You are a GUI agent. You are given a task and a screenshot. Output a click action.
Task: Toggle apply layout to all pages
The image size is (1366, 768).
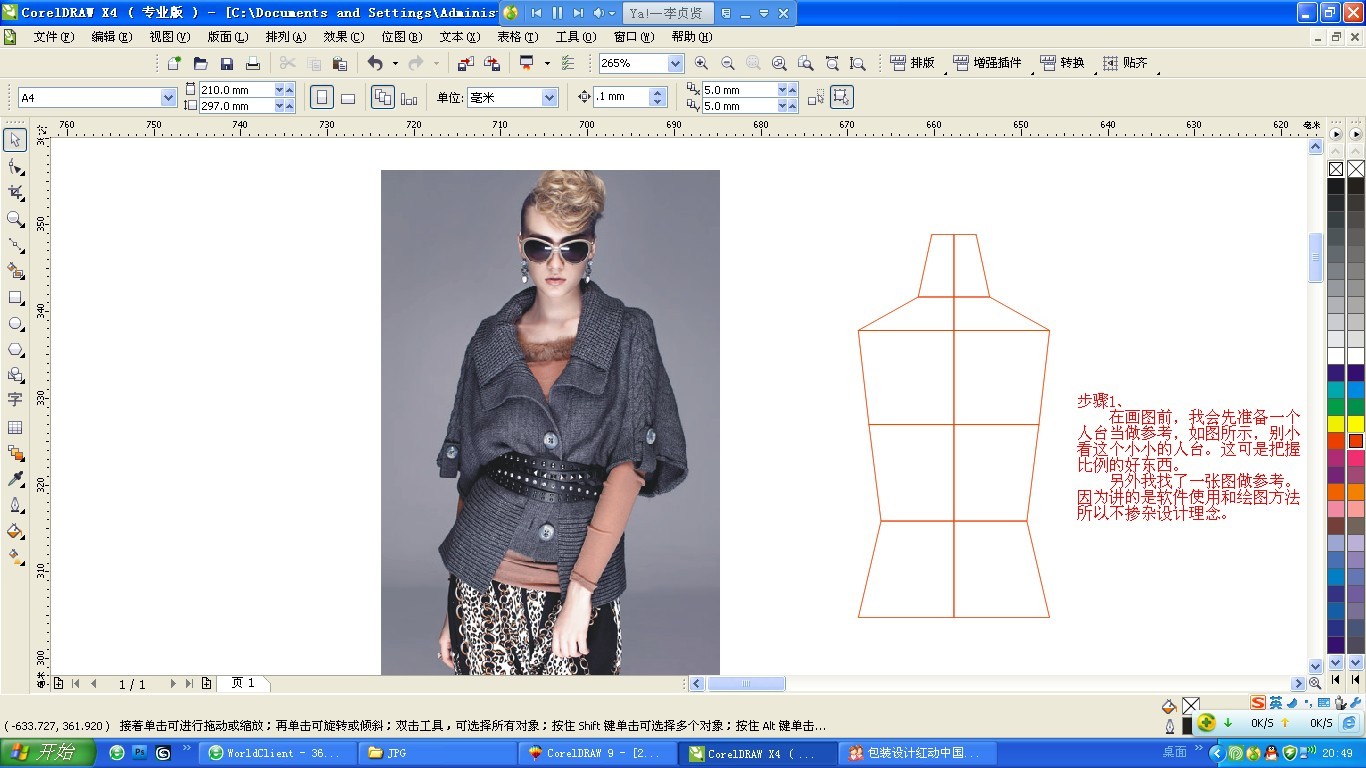[382, 97]
